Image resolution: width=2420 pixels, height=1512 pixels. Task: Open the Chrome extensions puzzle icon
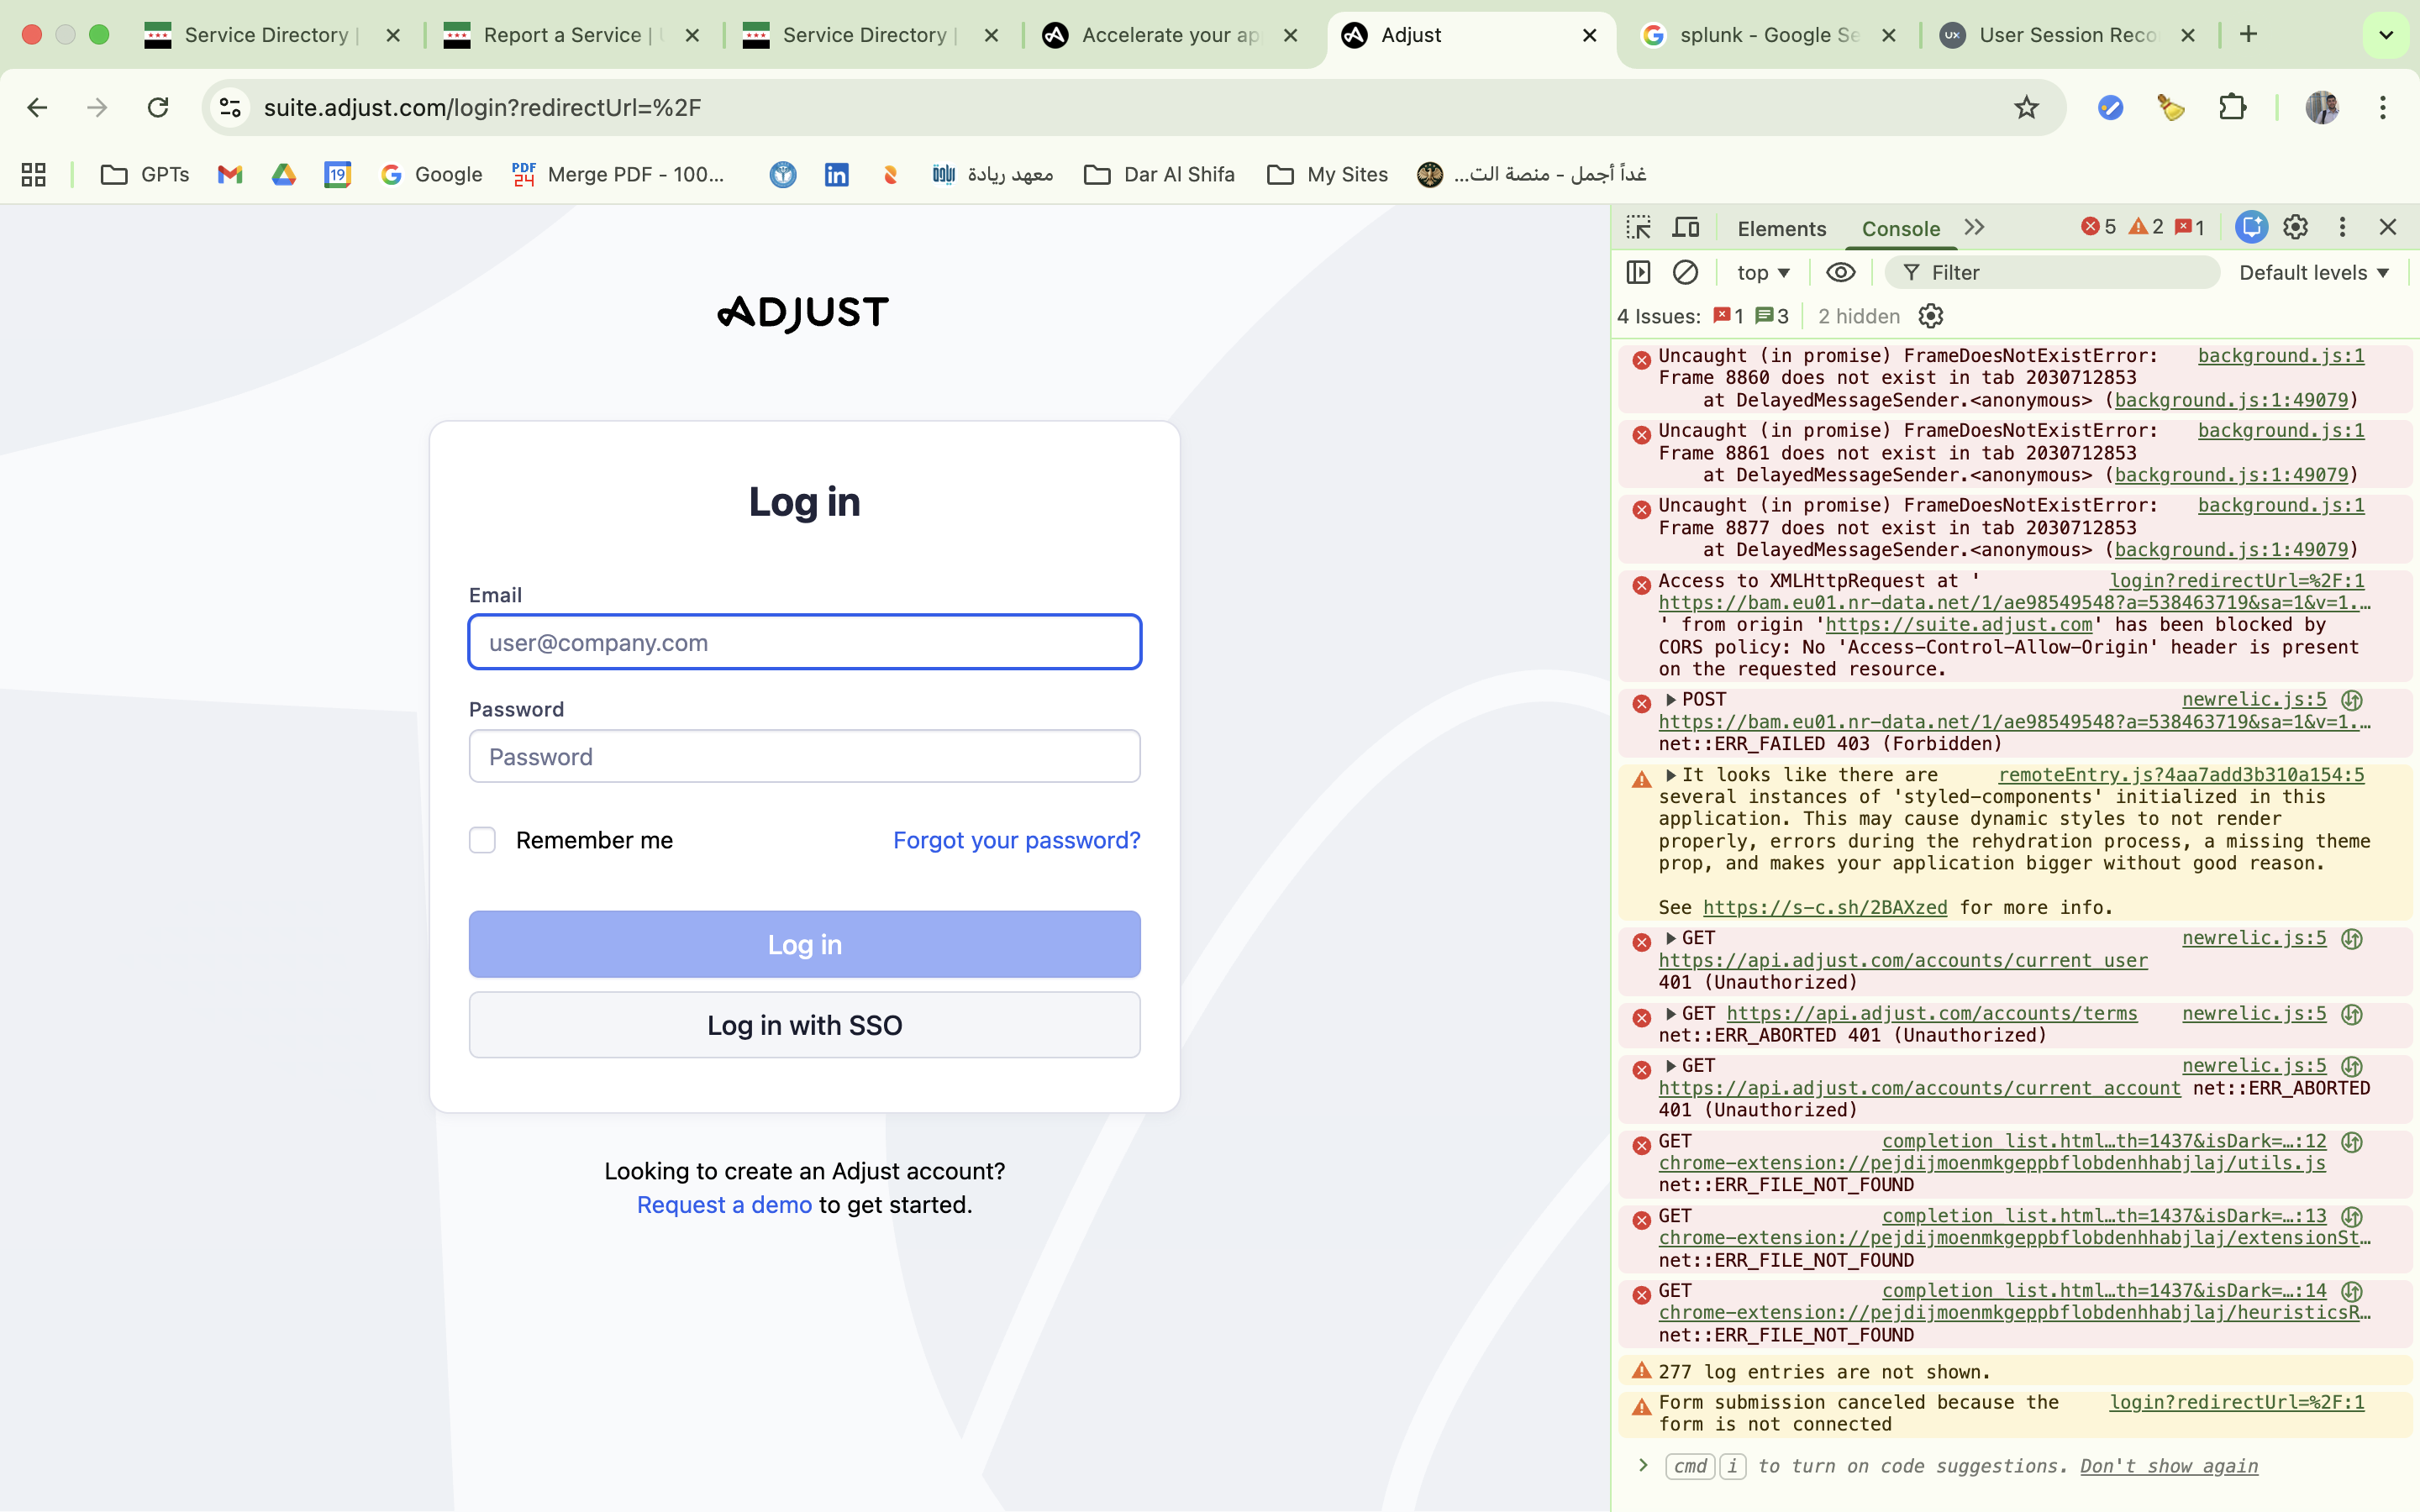[2232, 107]
